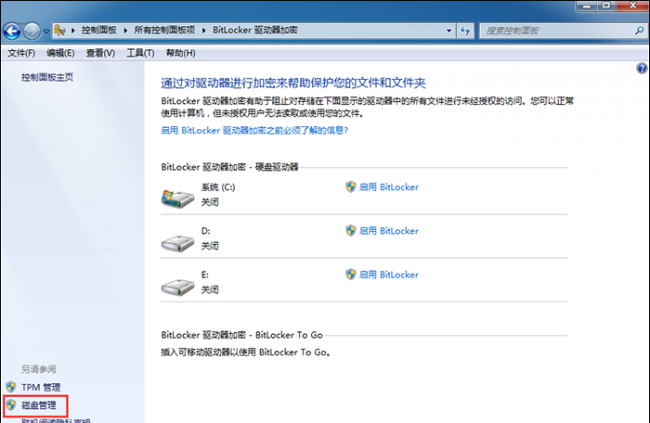
Task: Click the 系统 (C:) drive icon
Action: (177, 199)
